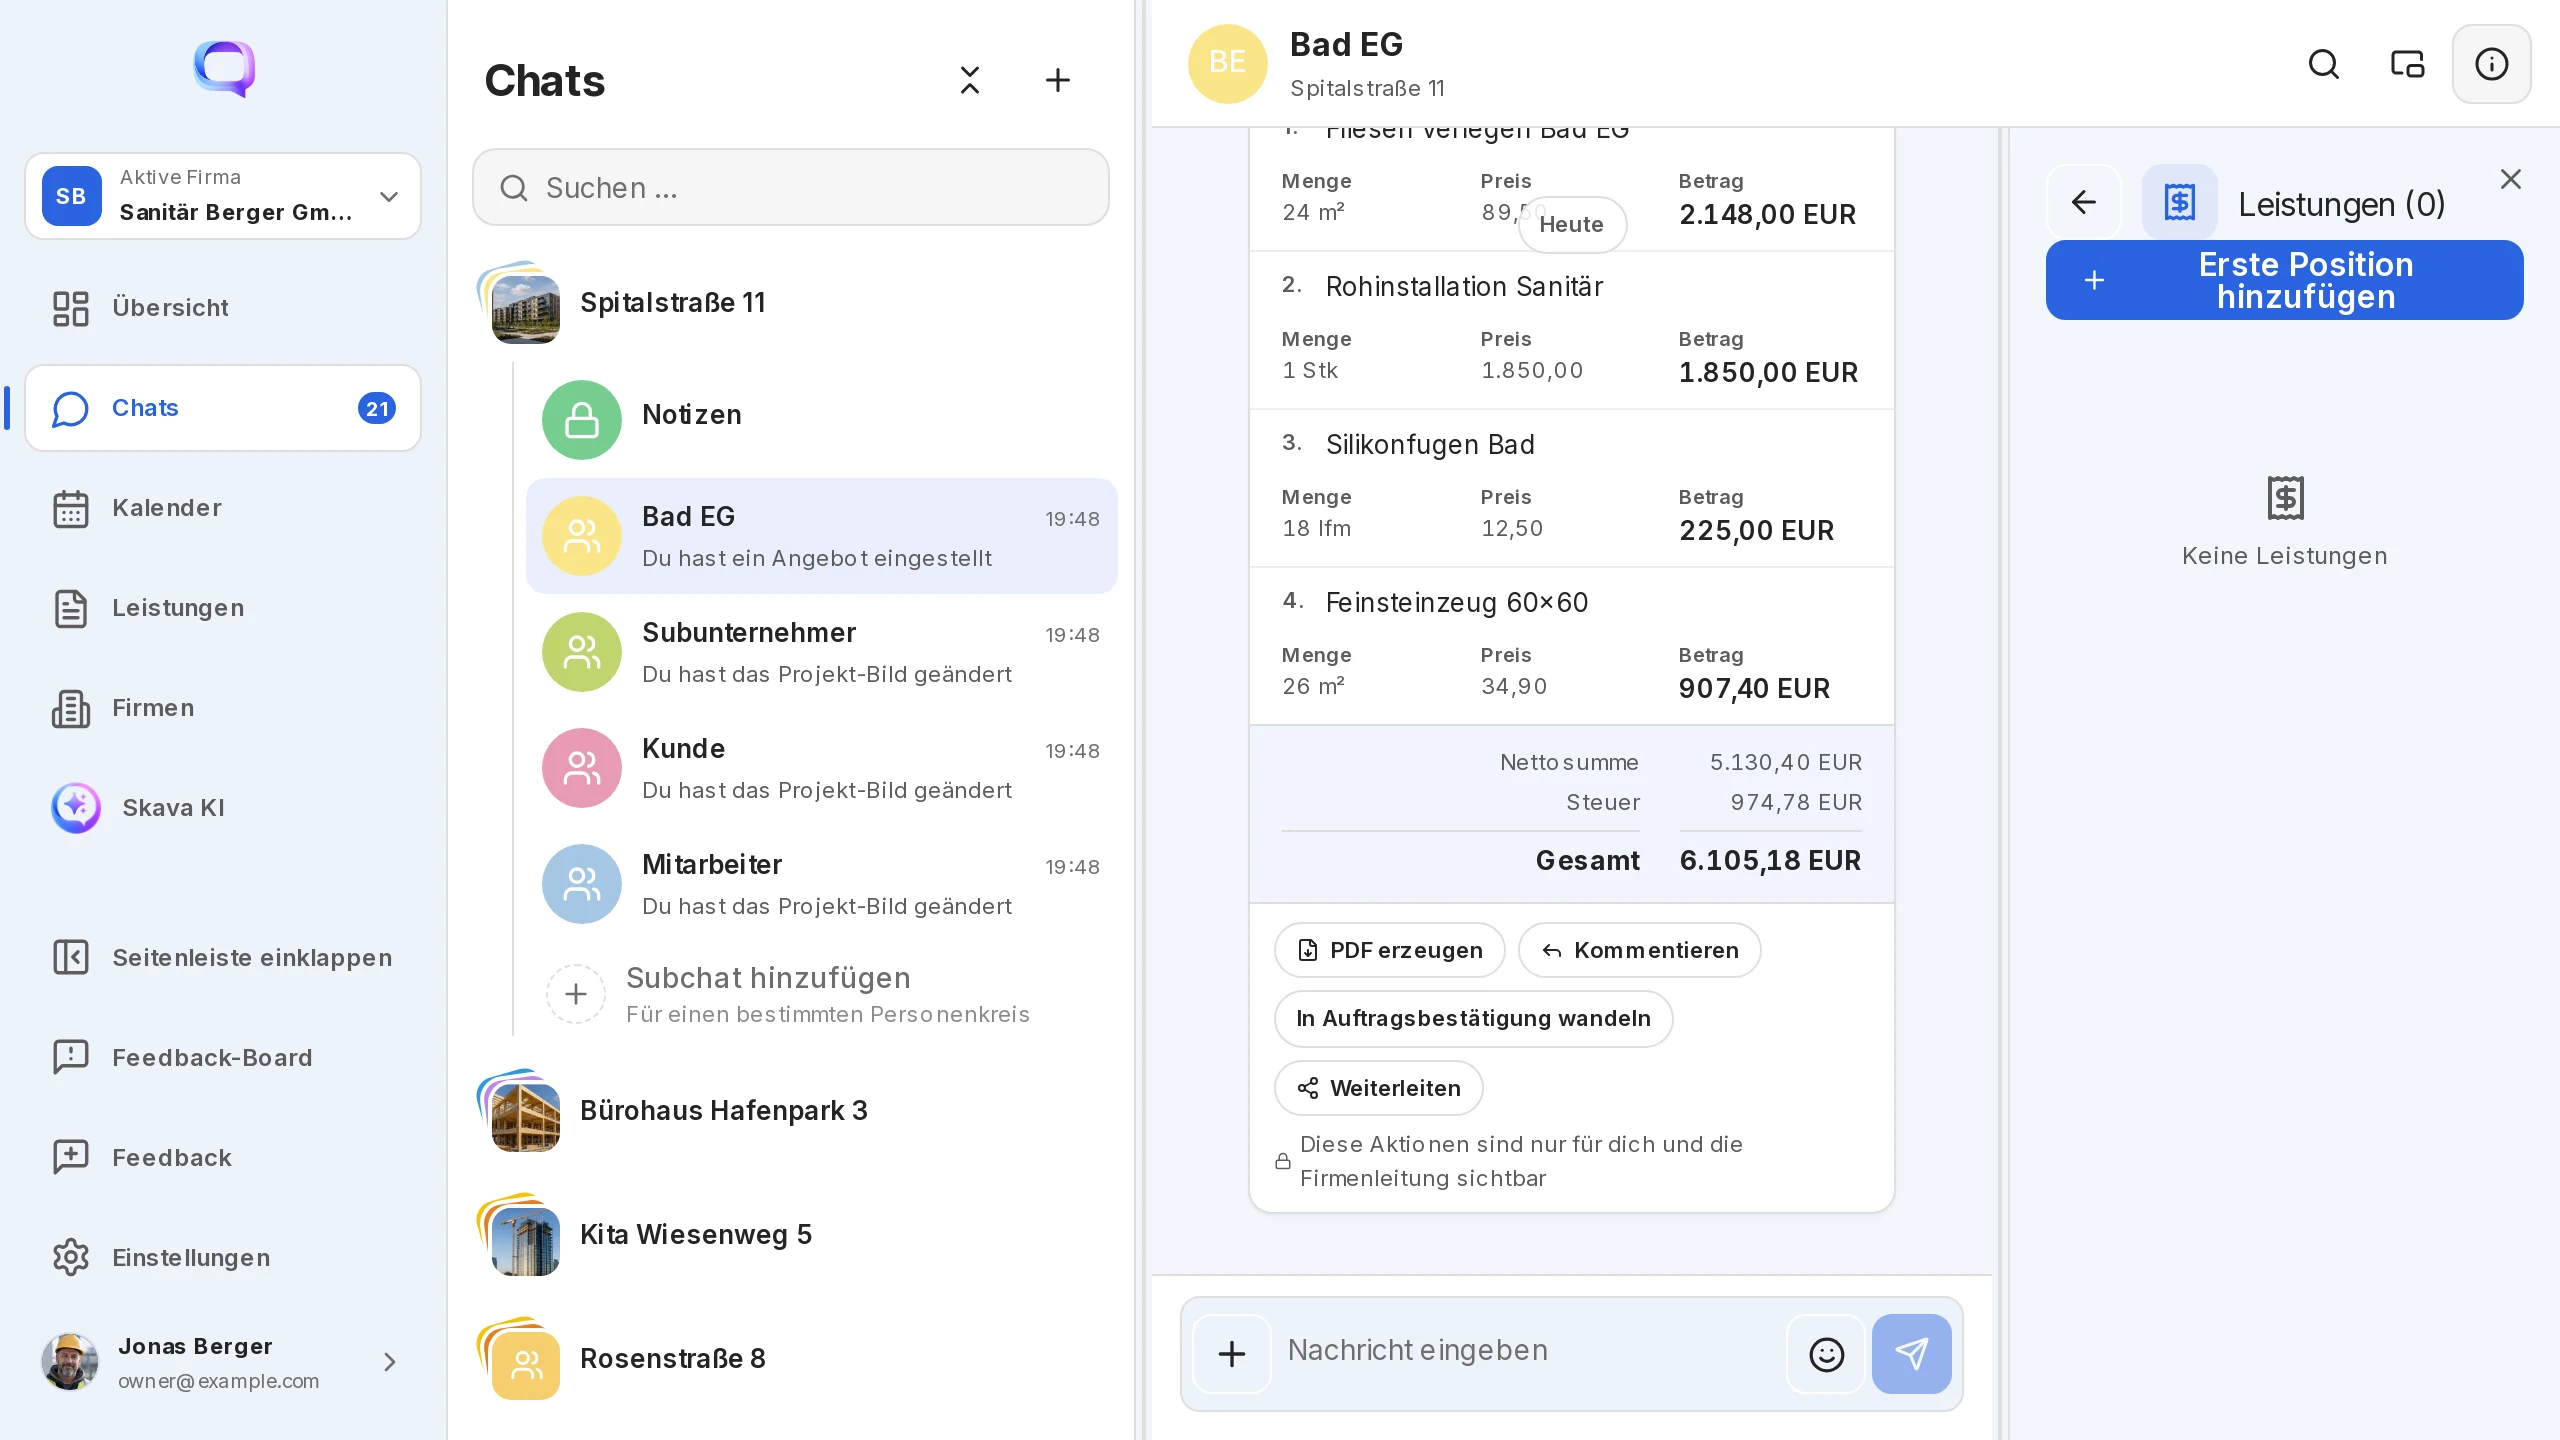Click the Leistungen receipt icon

pos(2179,202)
